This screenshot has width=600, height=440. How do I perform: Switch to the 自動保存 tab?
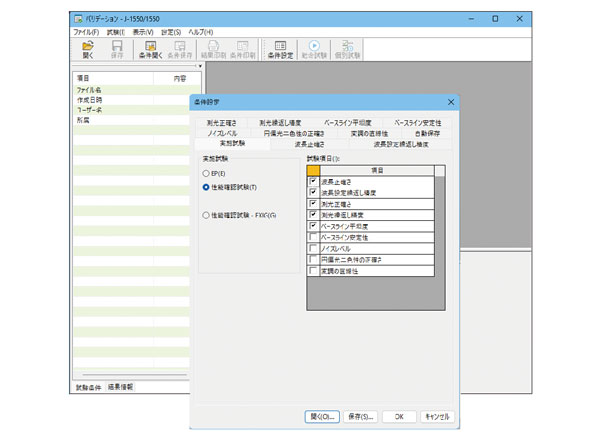point(427,134)
